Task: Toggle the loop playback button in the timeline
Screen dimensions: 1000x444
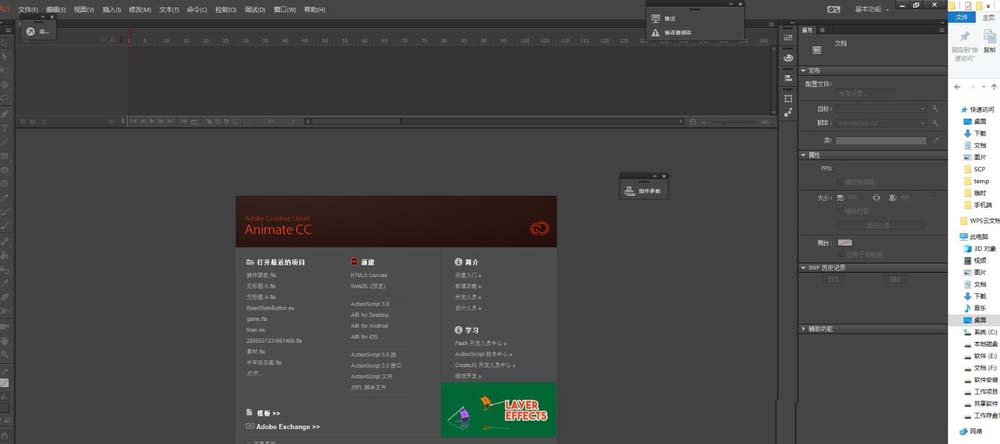Action: point(194,121)
